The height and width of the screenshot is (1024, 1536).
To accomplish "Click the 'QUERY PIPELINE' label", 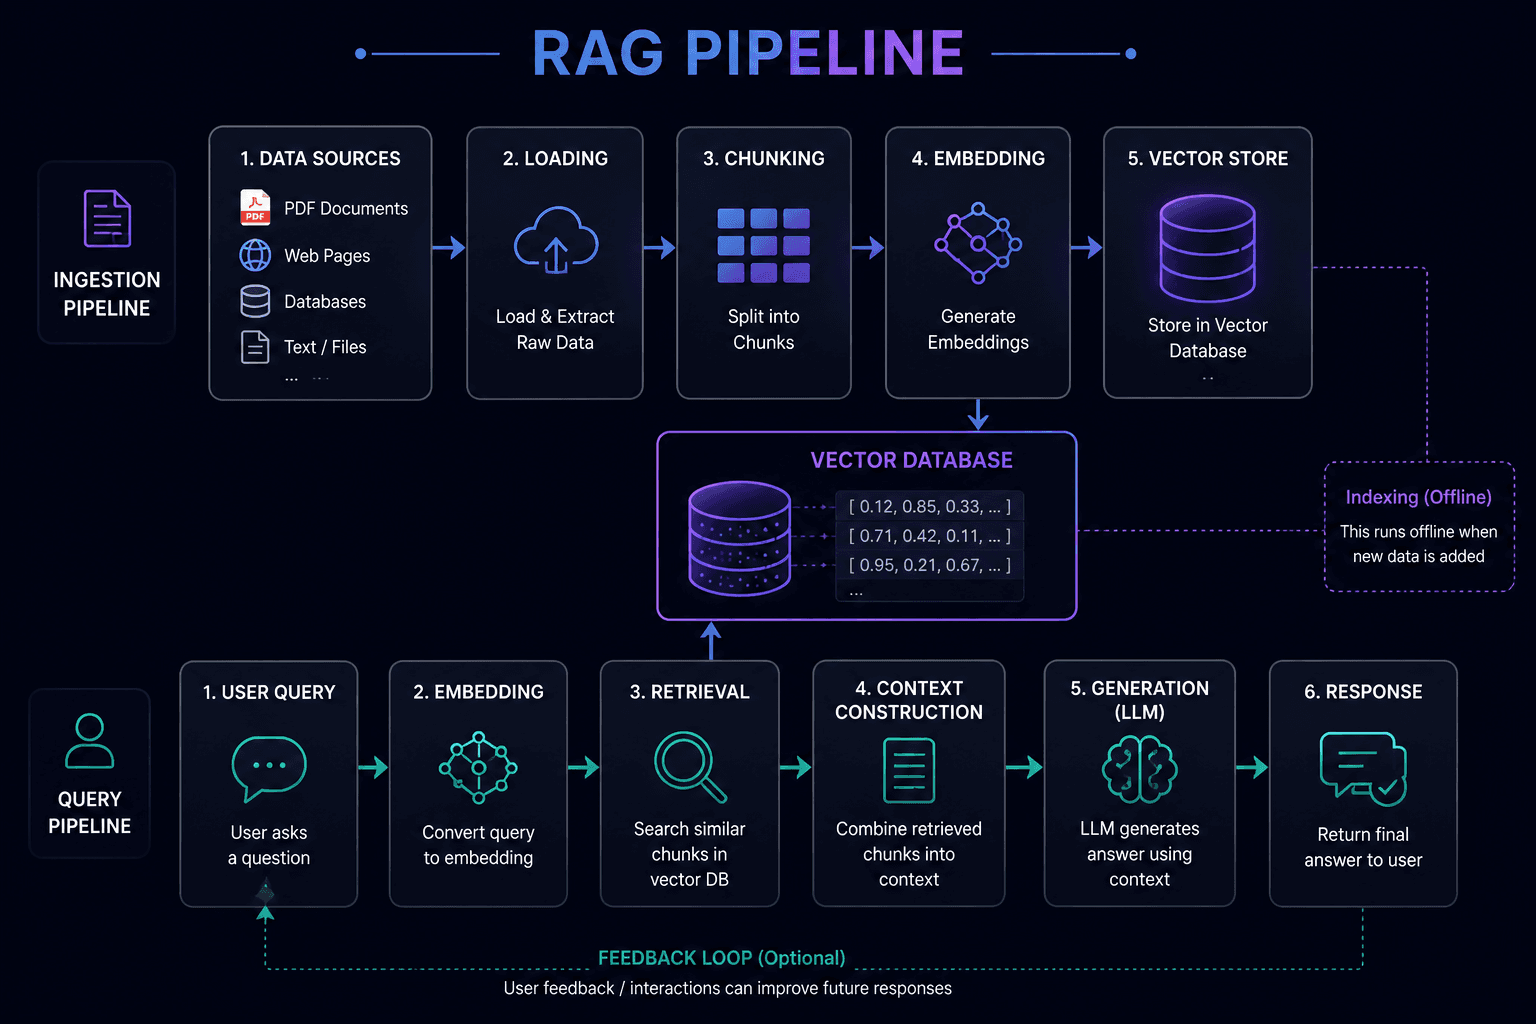I will click(x=89, y=812).
